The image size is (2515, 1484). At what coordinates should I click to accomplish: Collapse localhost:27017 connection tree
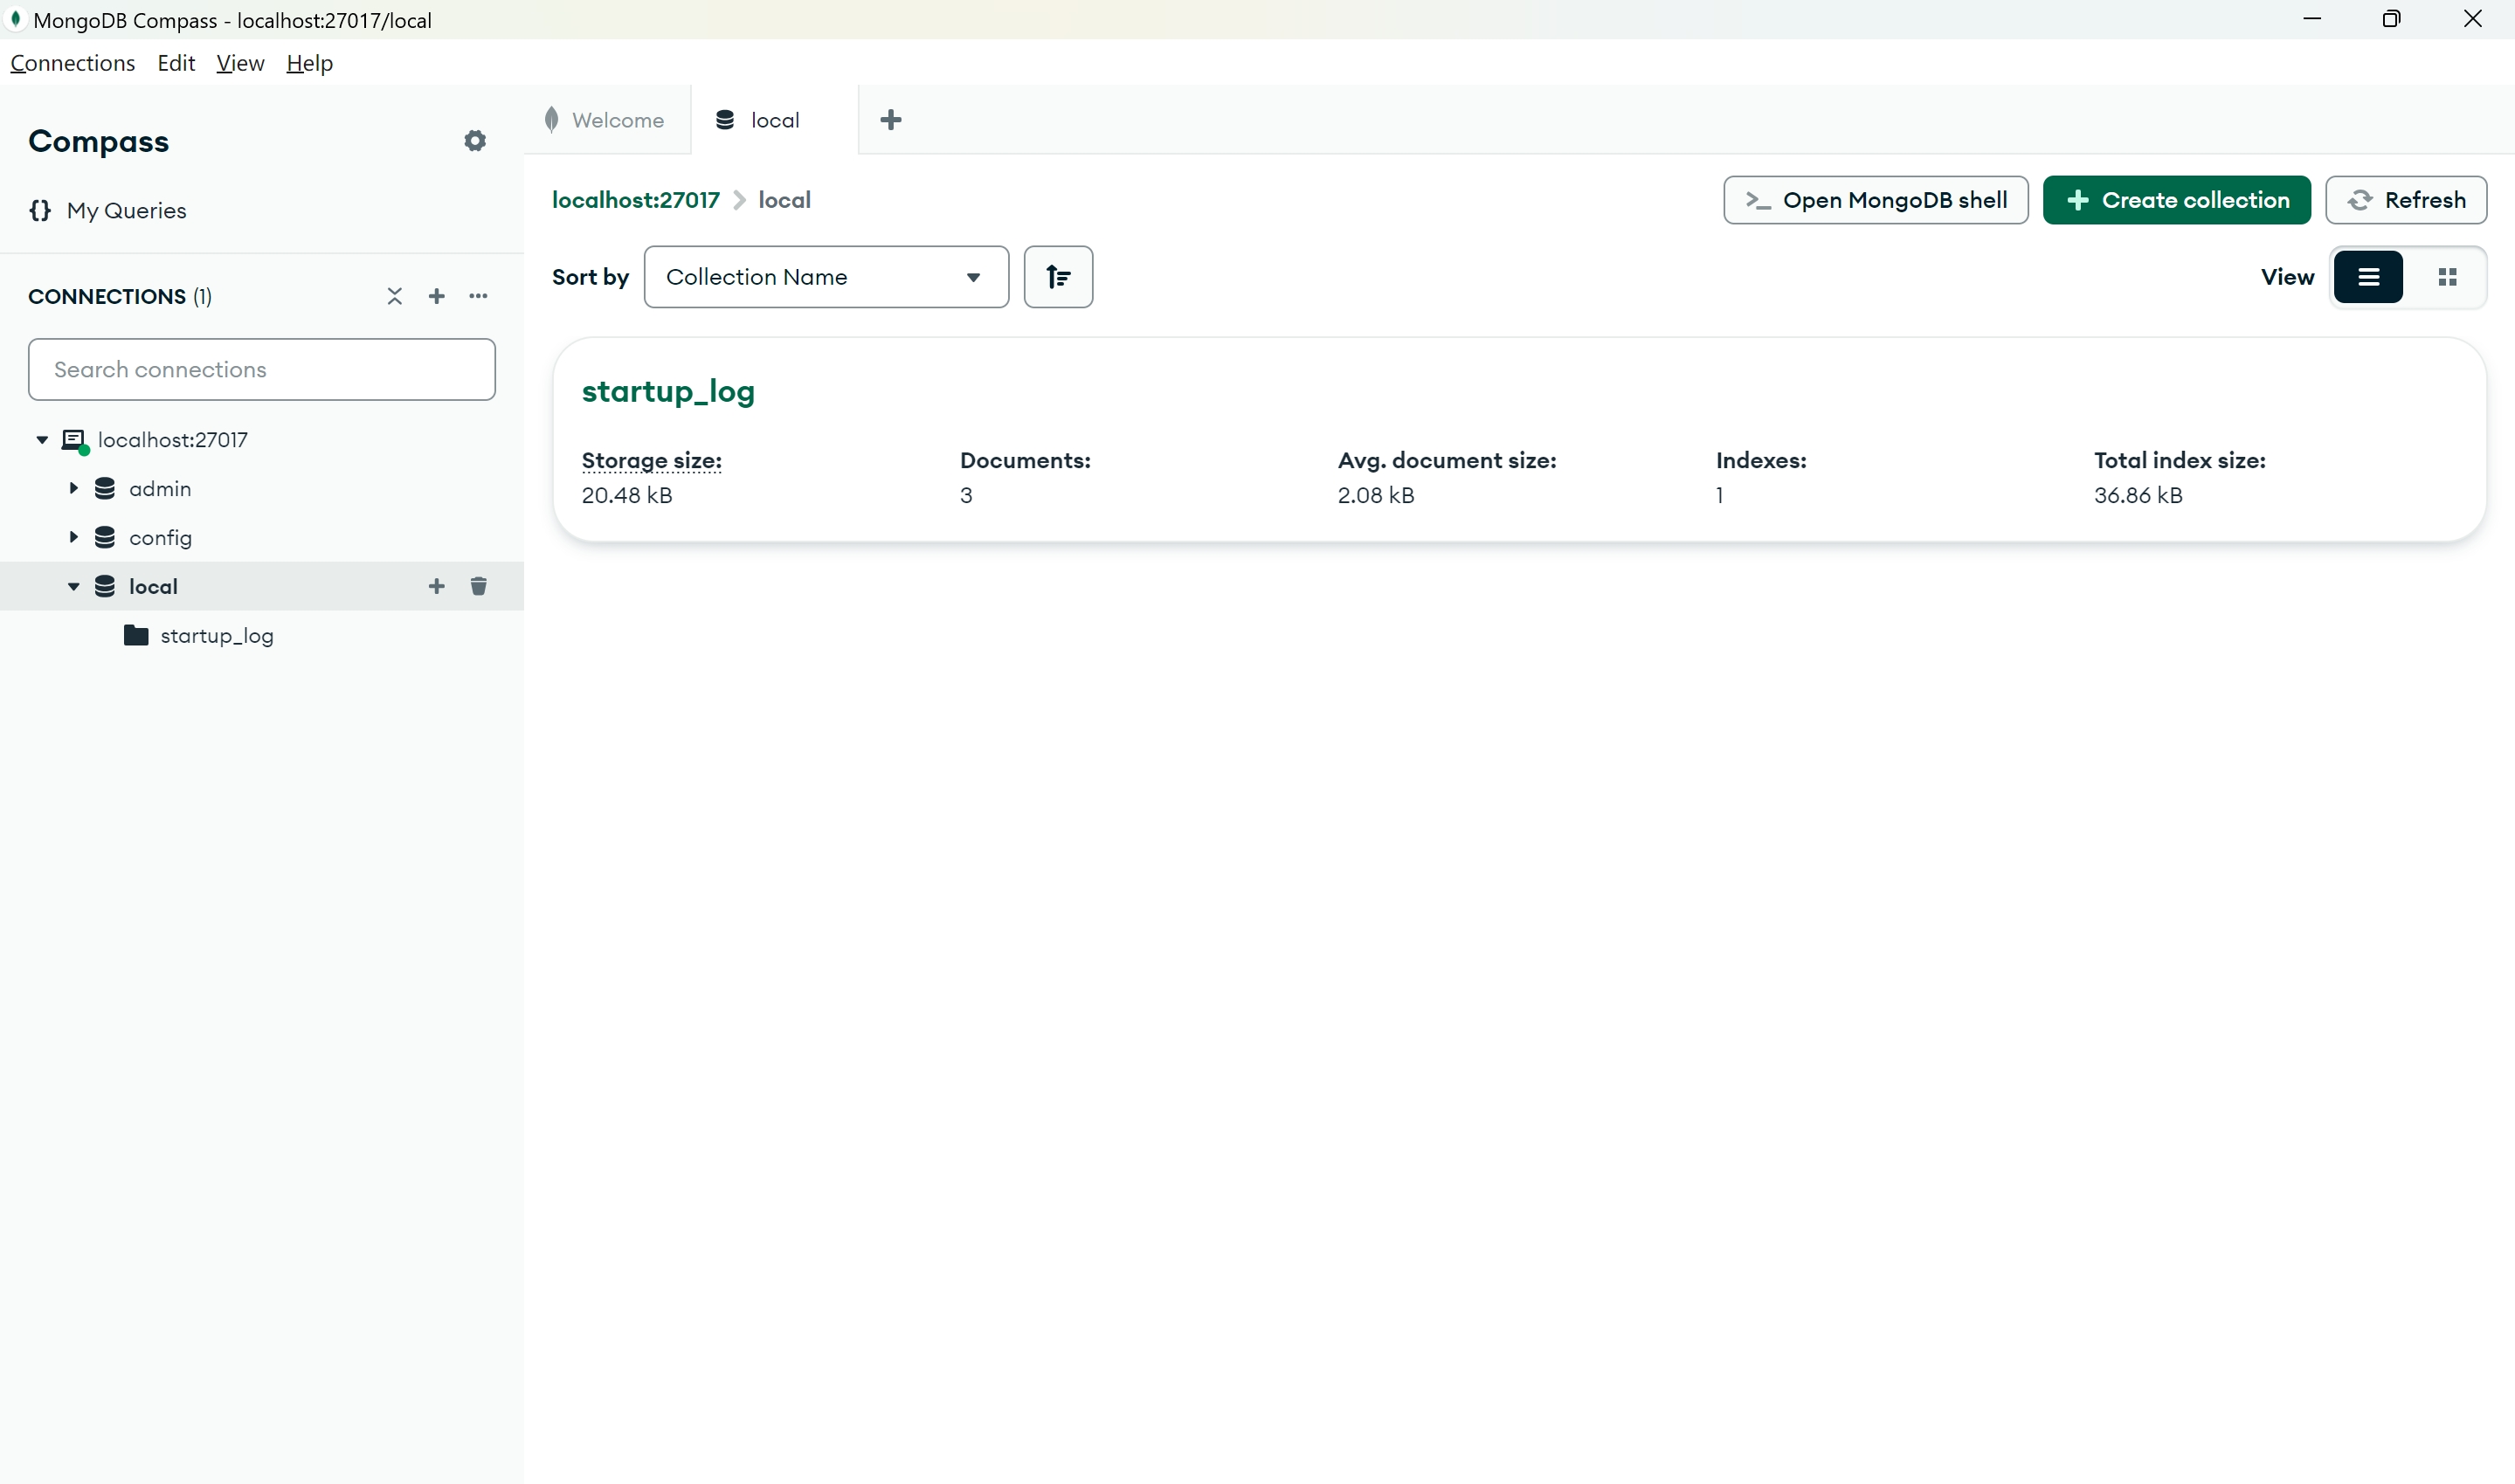click(42, 440)
